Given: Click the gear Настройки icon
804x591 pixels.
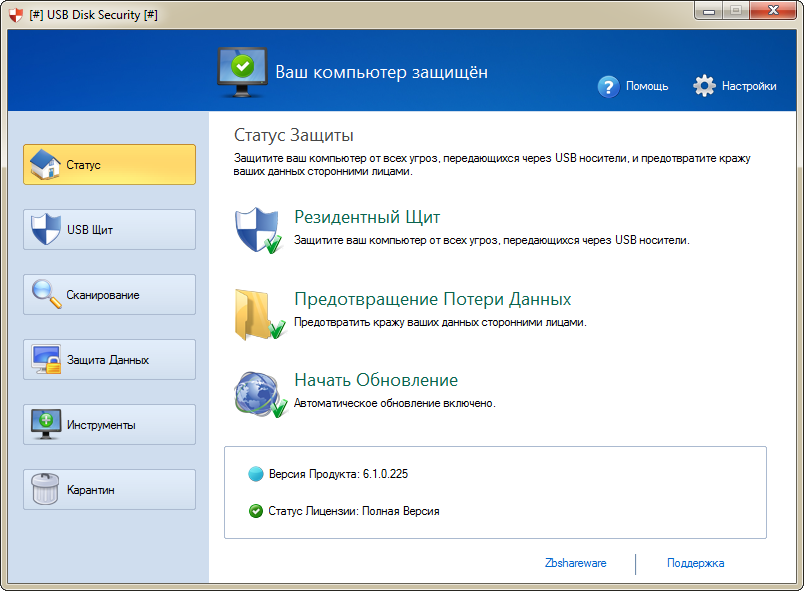Looking at the screenshot, I should point(704,86).
